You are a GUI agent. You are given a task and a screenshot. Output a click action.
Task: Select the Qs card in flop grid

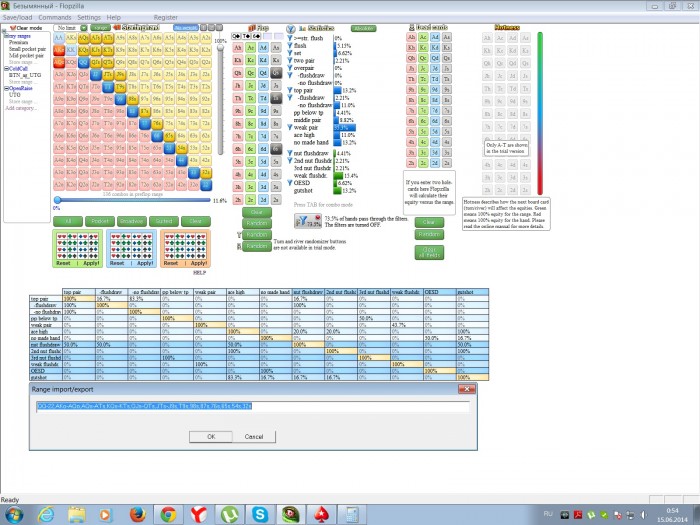(x=276, y=73)
